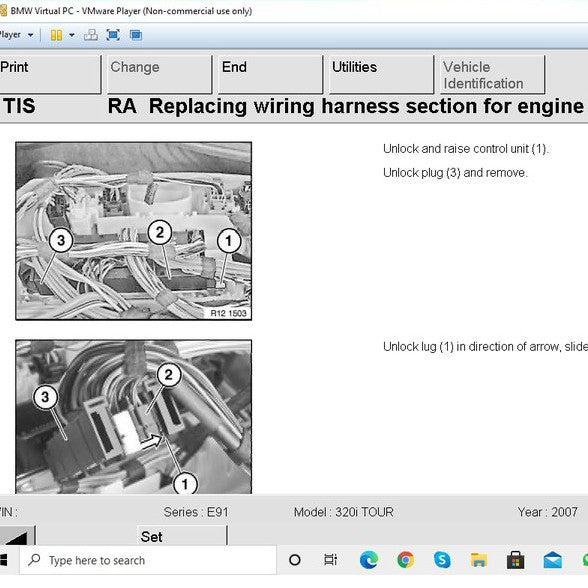Screen dimensions: 588x588
Task: Open Task View icon in taskbar
Action: pyautogui.click(x=330, y=560)
